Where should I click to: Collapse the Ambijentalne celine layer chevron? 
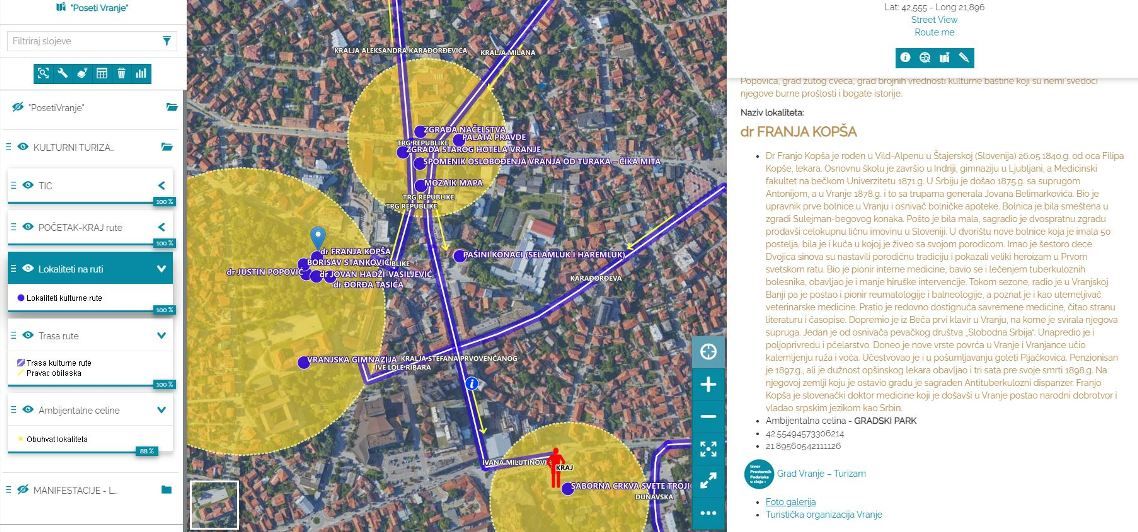point(161,409)
